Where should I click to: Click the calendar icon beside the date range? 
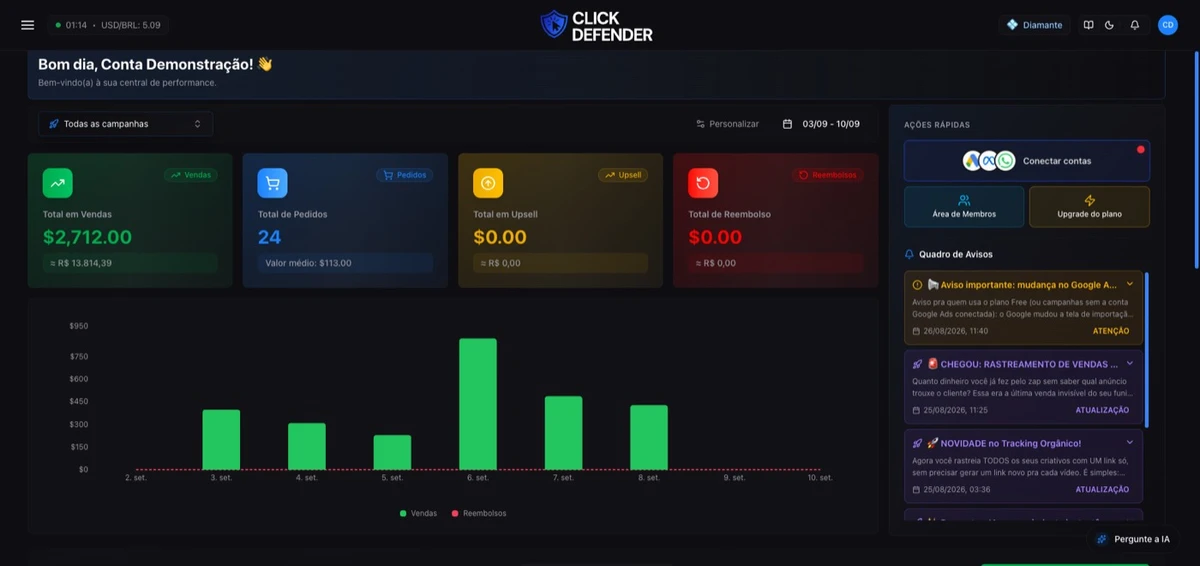787,124
